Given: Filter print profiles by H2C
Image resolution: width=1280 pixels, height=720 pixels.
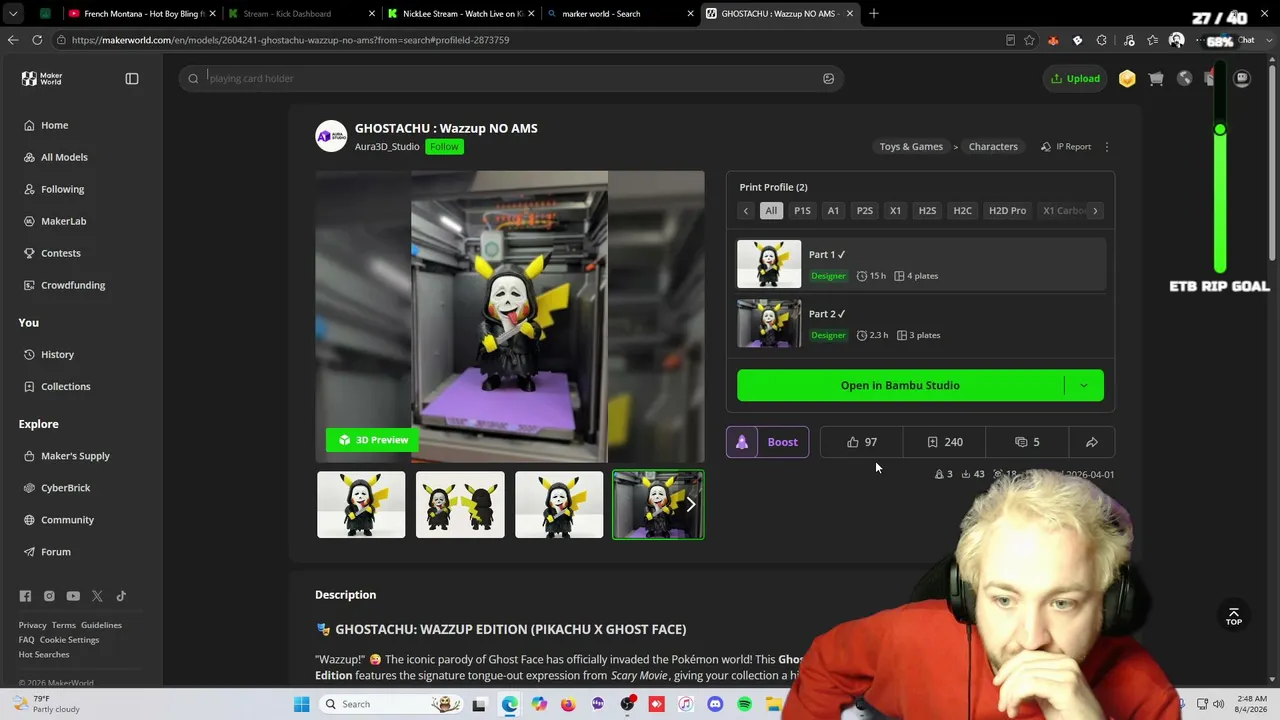Looking at the screenshot, I should pyautogui.click(x=962, y=211).
